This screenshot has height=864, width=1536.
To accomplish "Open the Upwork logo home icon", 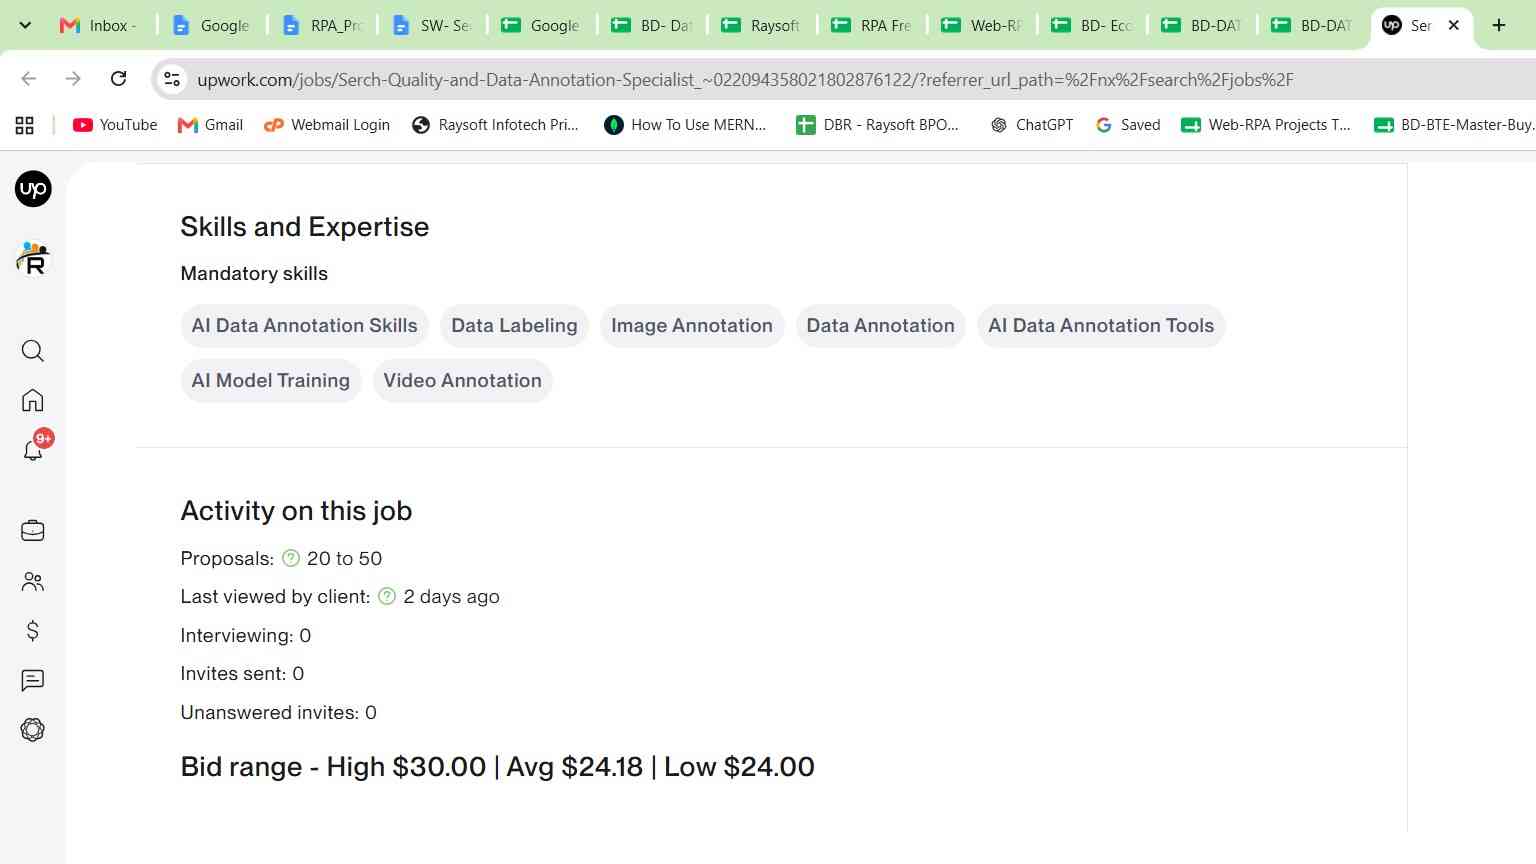I will pos(33,189).
